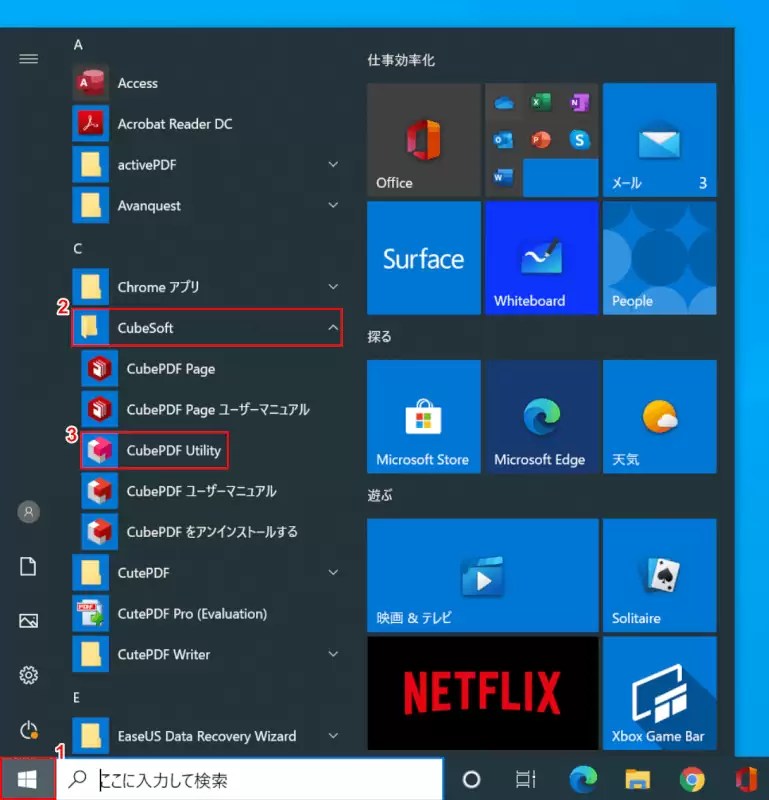Viewport: 769px width, 800px height.
Task: Open Outlook in the Office tile group
Action: tap(504, 140)
